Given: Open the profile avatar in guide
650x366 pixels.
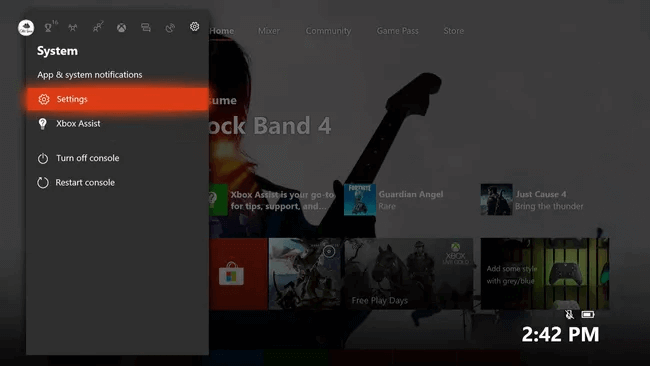Looking at the screenshot, I should [26, 28].
